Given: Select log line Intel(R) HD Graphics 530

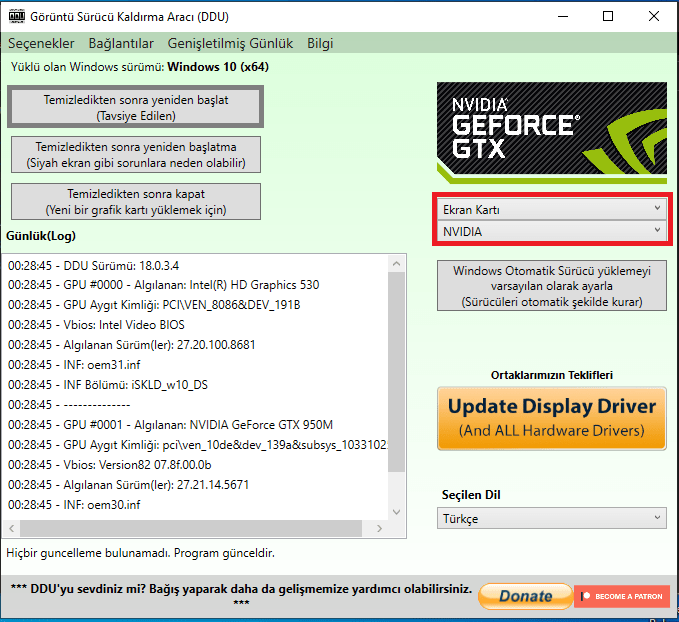Looking at the screenshot, I should coord(164,285).
